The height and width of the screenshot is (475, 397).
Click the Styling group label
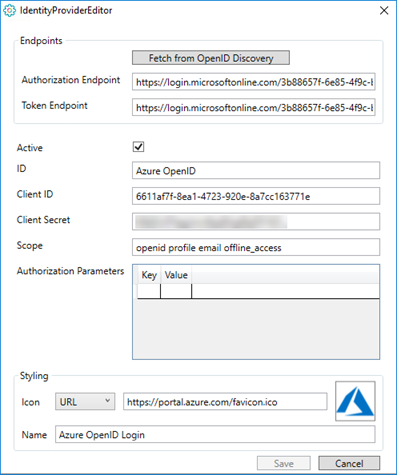[34, 376]
